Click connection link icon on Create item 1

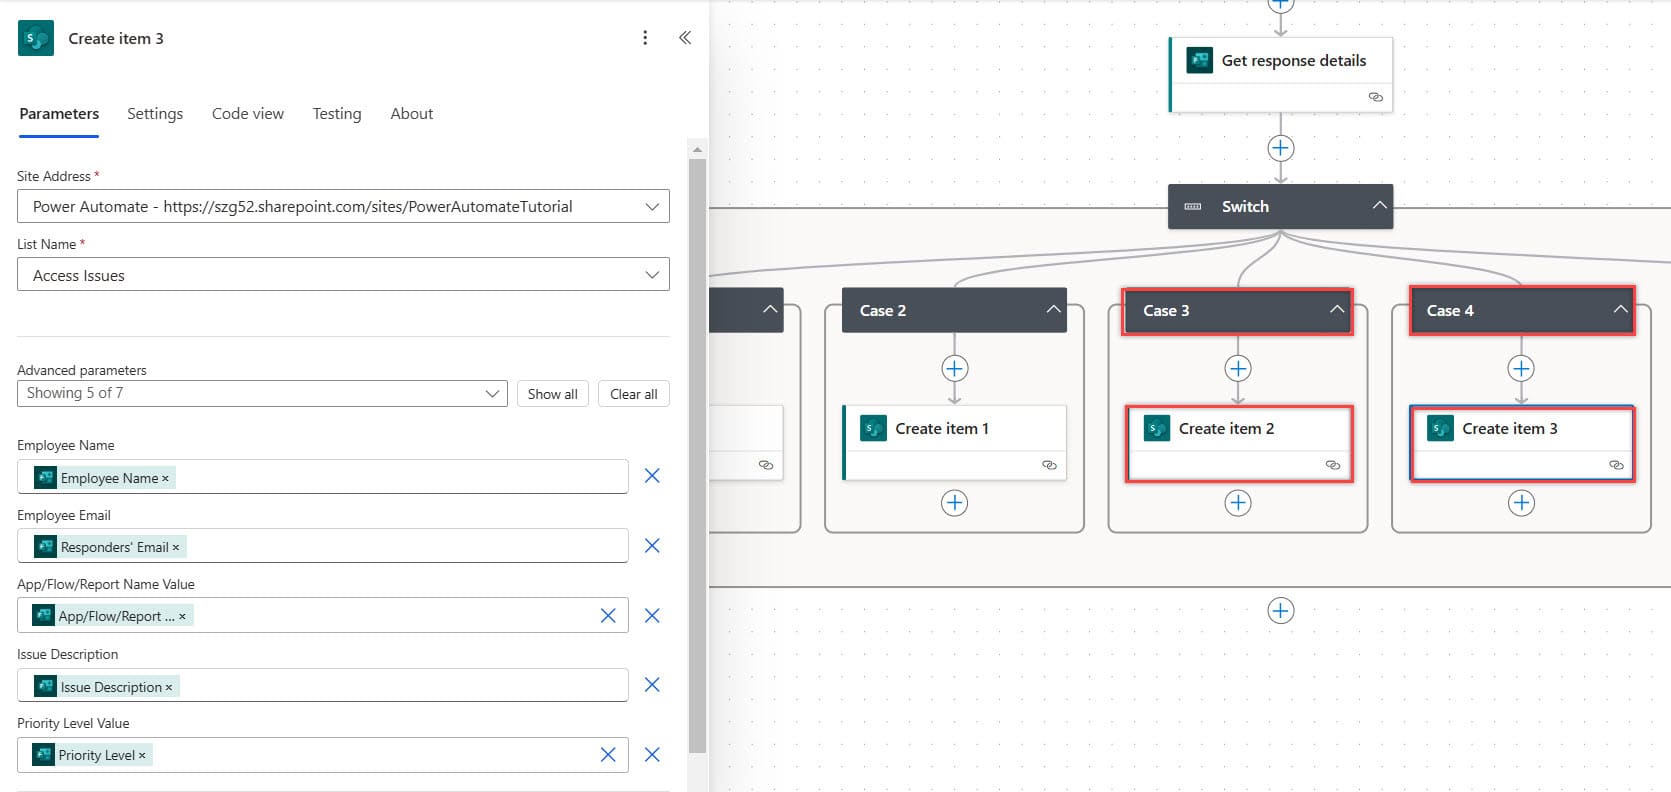click(1049, 465)
